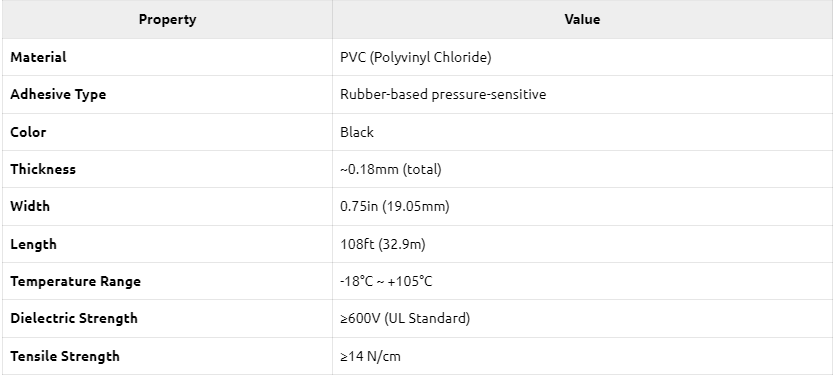Select the Thickness row label
The width and height of the screenshot is (833, 378).
[43, 169]
